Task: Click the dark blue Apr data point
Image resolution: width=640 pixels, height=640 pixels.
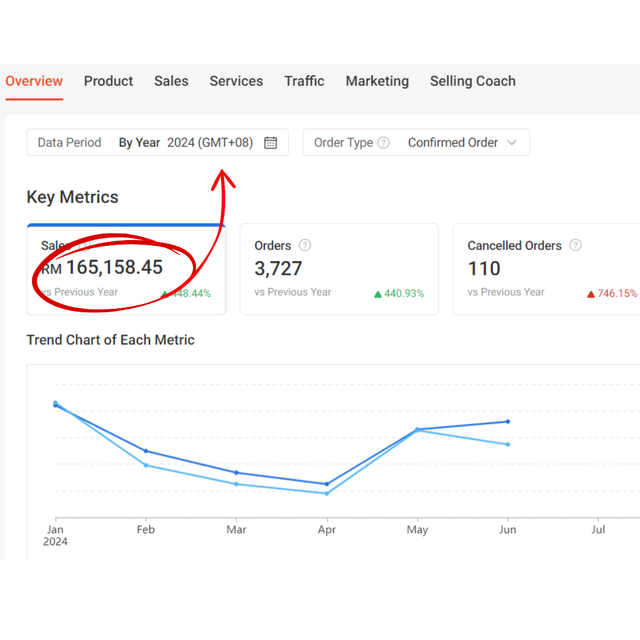Action: coord(327,484)
